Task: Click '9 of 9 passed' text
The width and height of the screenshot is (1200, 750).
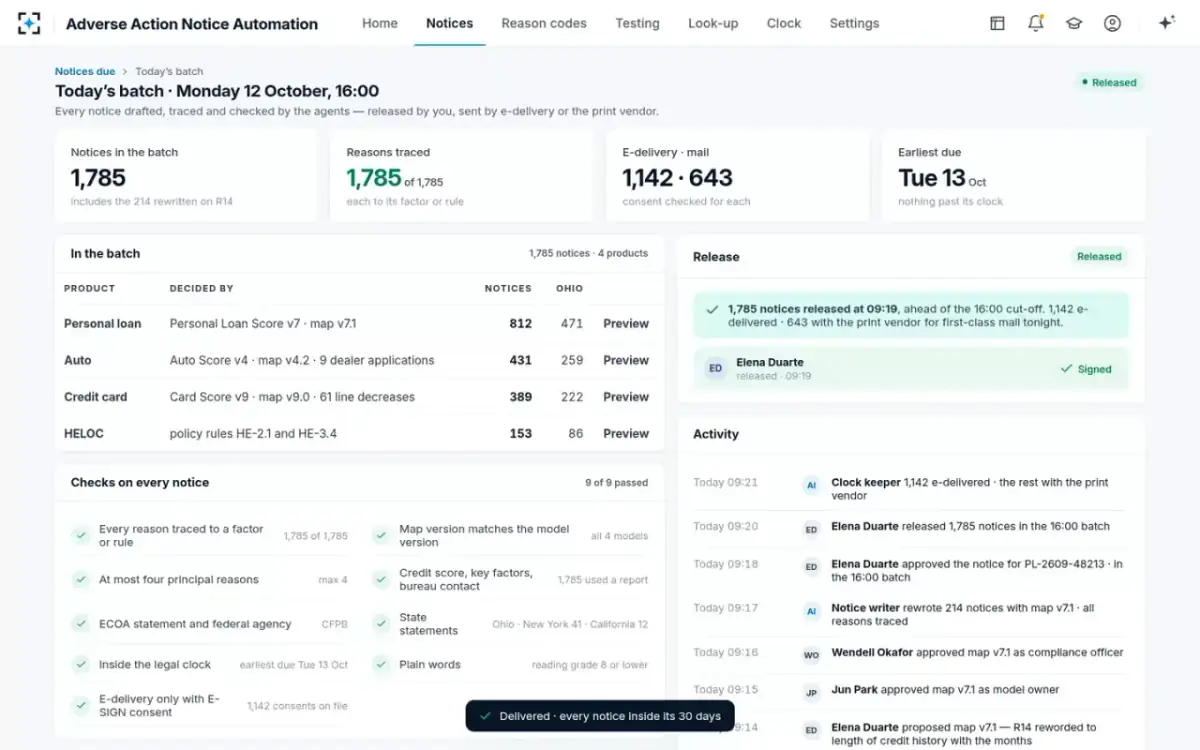Action: click(617, 483)
